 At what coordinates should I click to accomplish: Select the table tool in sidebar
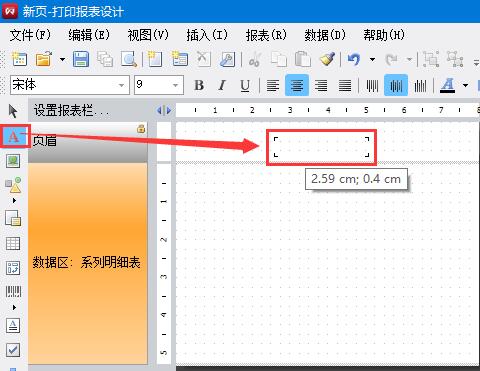click(13, 244)
